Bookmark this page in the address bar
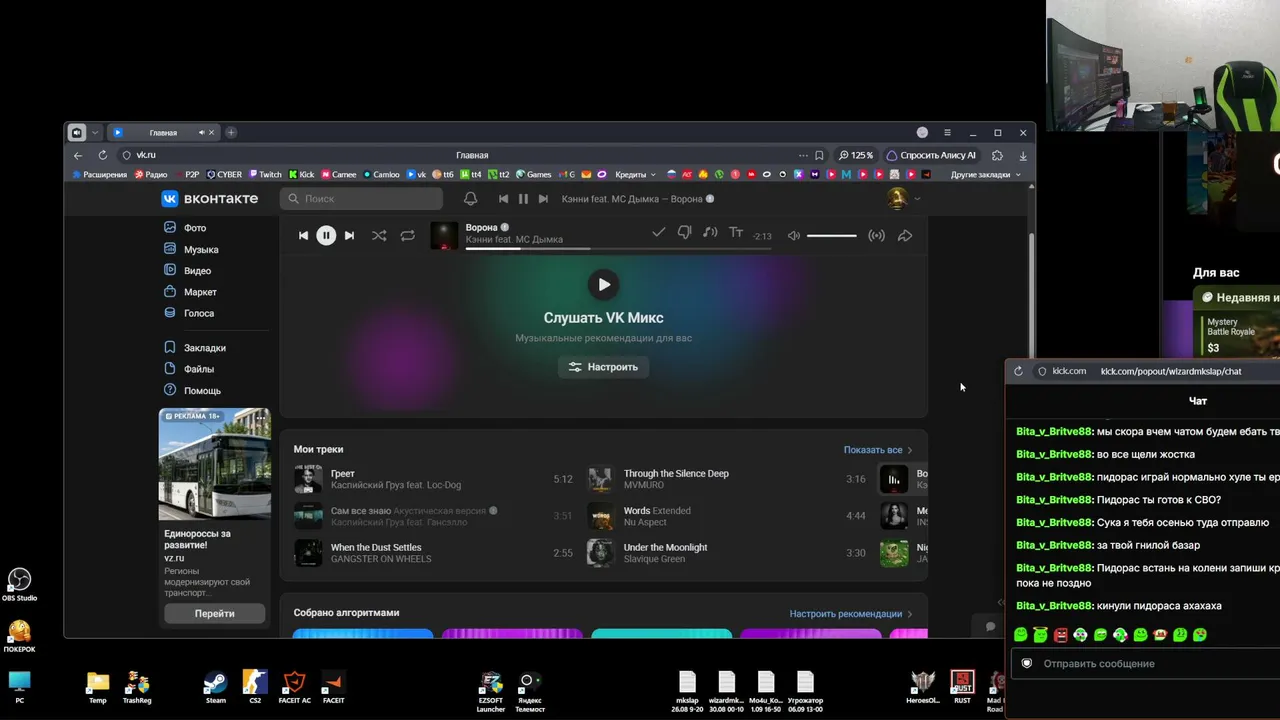 click(819, 155)
